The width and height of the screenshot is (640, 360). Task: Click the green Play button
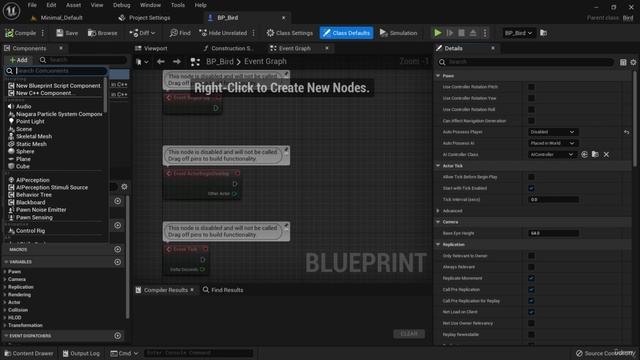point(438,33)
